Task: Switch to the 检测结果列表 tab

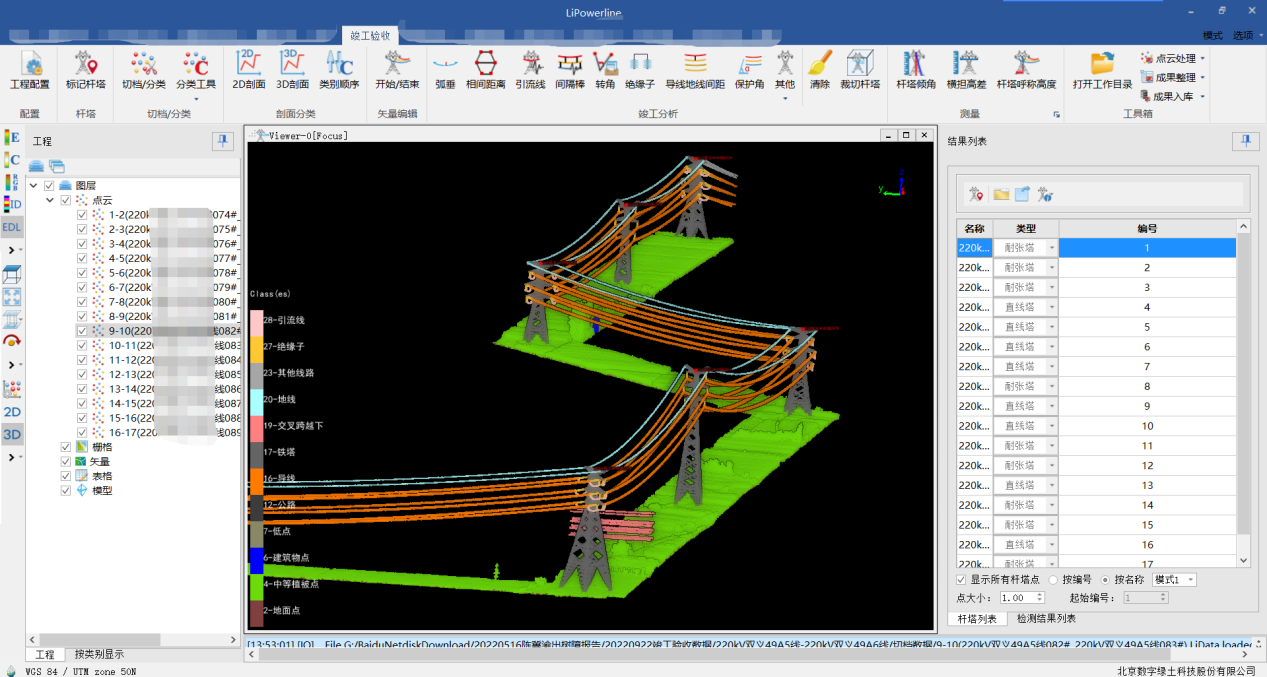Action: click(x=1047, y=618)
